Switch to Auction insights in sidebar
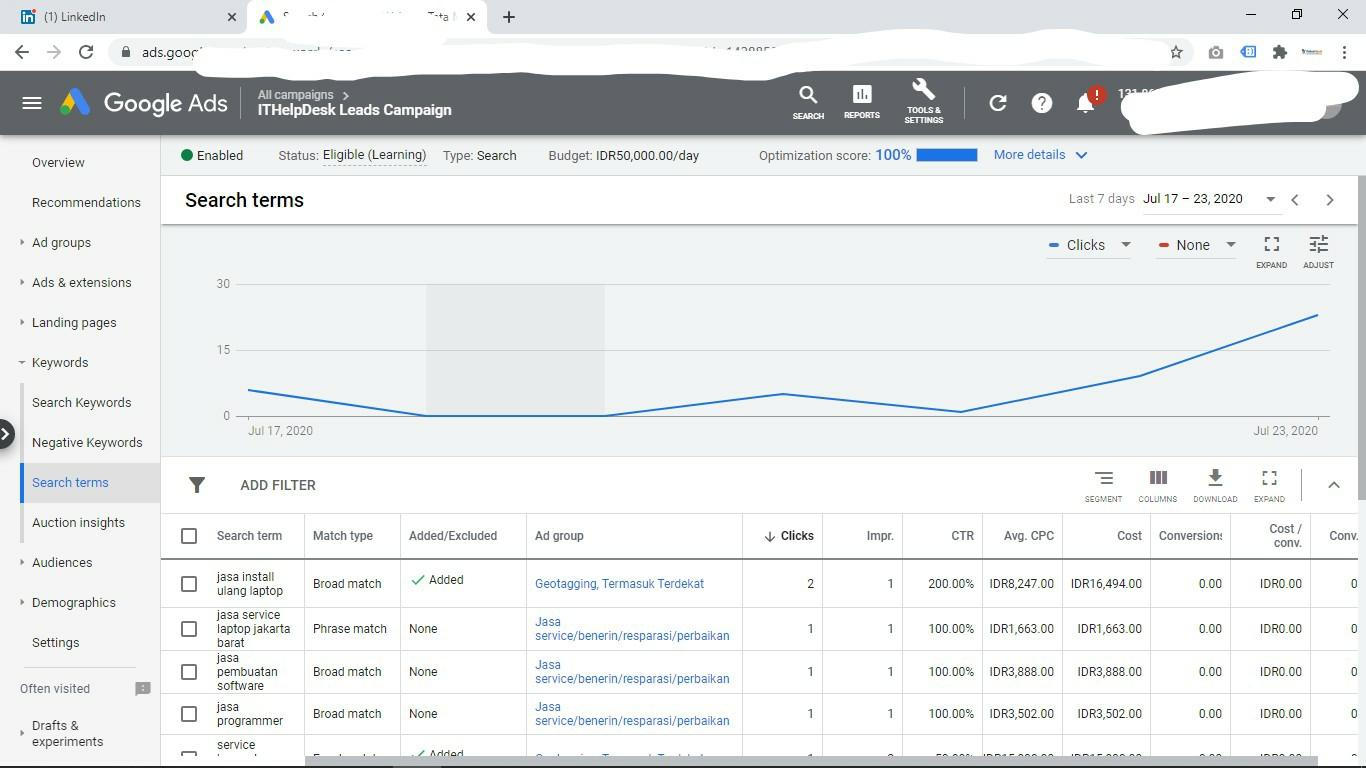 [78, 522]
